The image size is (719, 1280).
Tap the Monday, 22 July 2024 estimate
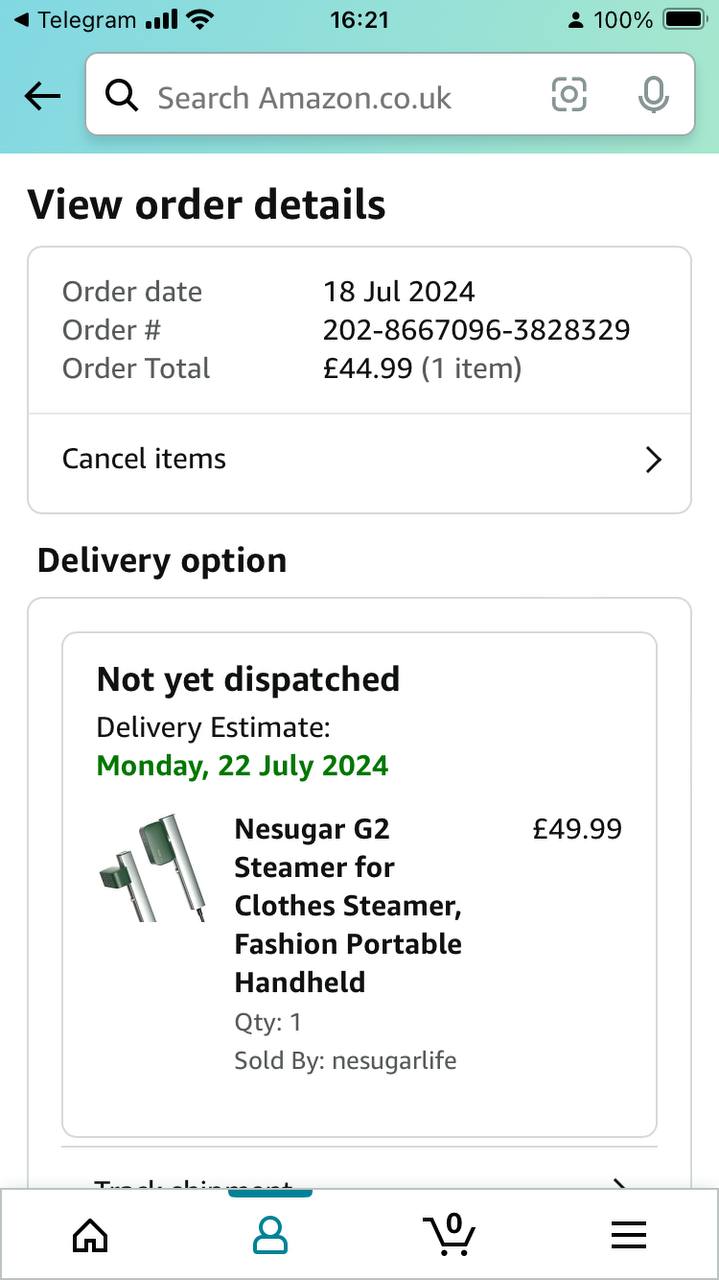242,766
